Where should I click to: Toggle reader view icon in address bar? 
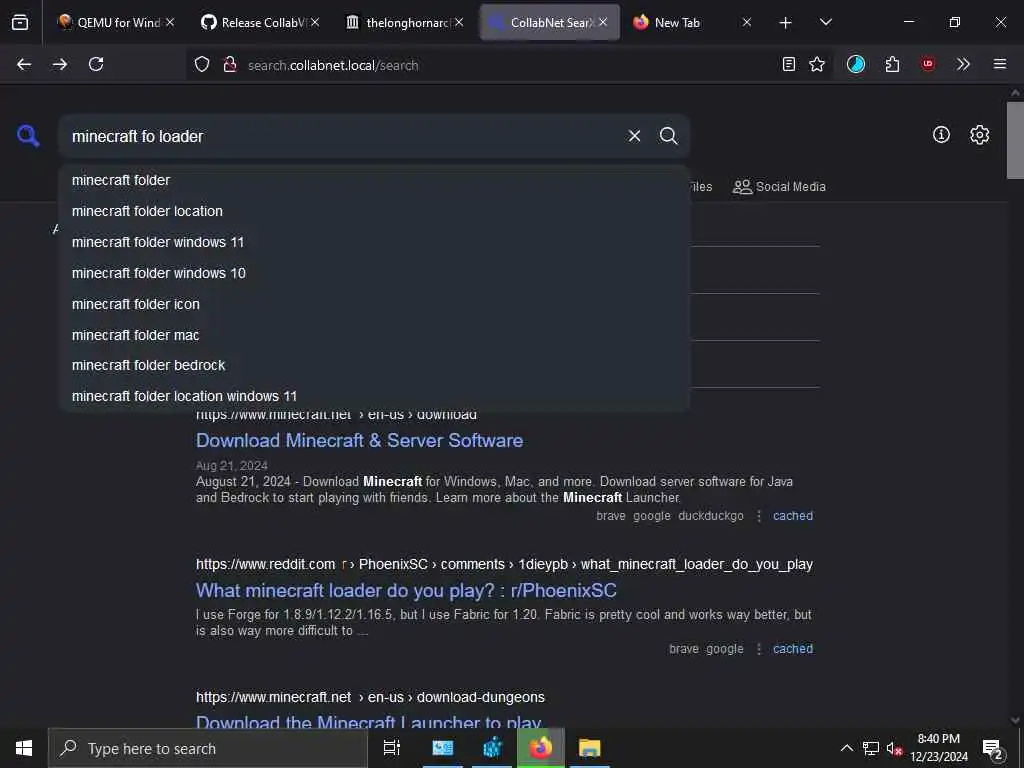coord(789,64)
